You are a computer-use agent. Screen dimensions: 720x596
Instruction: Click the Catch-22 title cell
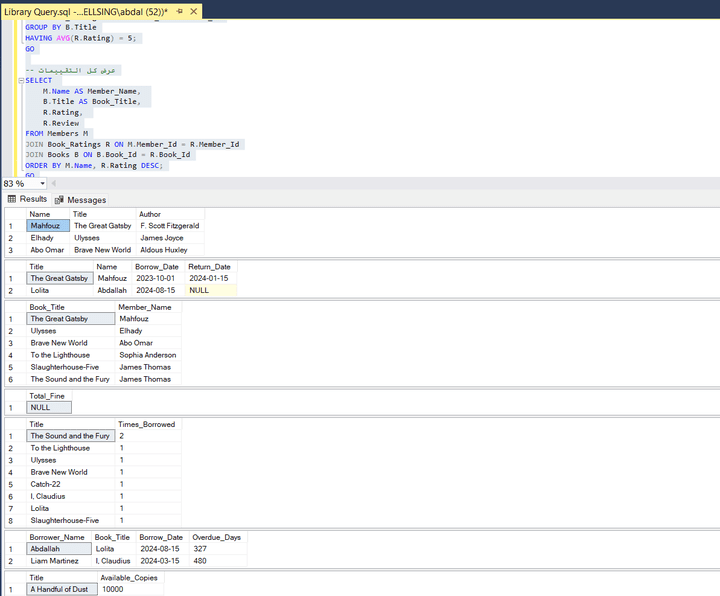46,484
